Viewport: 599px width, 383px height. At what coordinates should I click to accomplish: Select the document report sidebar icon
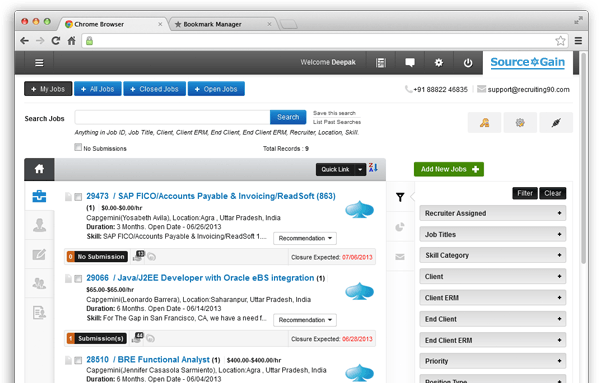[x=39, y=313]
